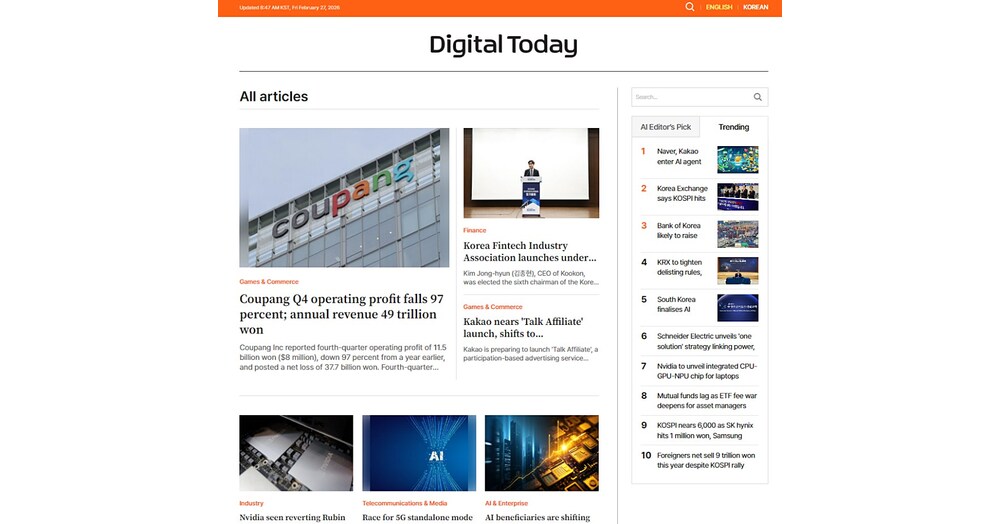This screenshot has height=524, width=1000.
Task: Click the Kakao is preparing to launch summary
Action: tap(531, 354)
